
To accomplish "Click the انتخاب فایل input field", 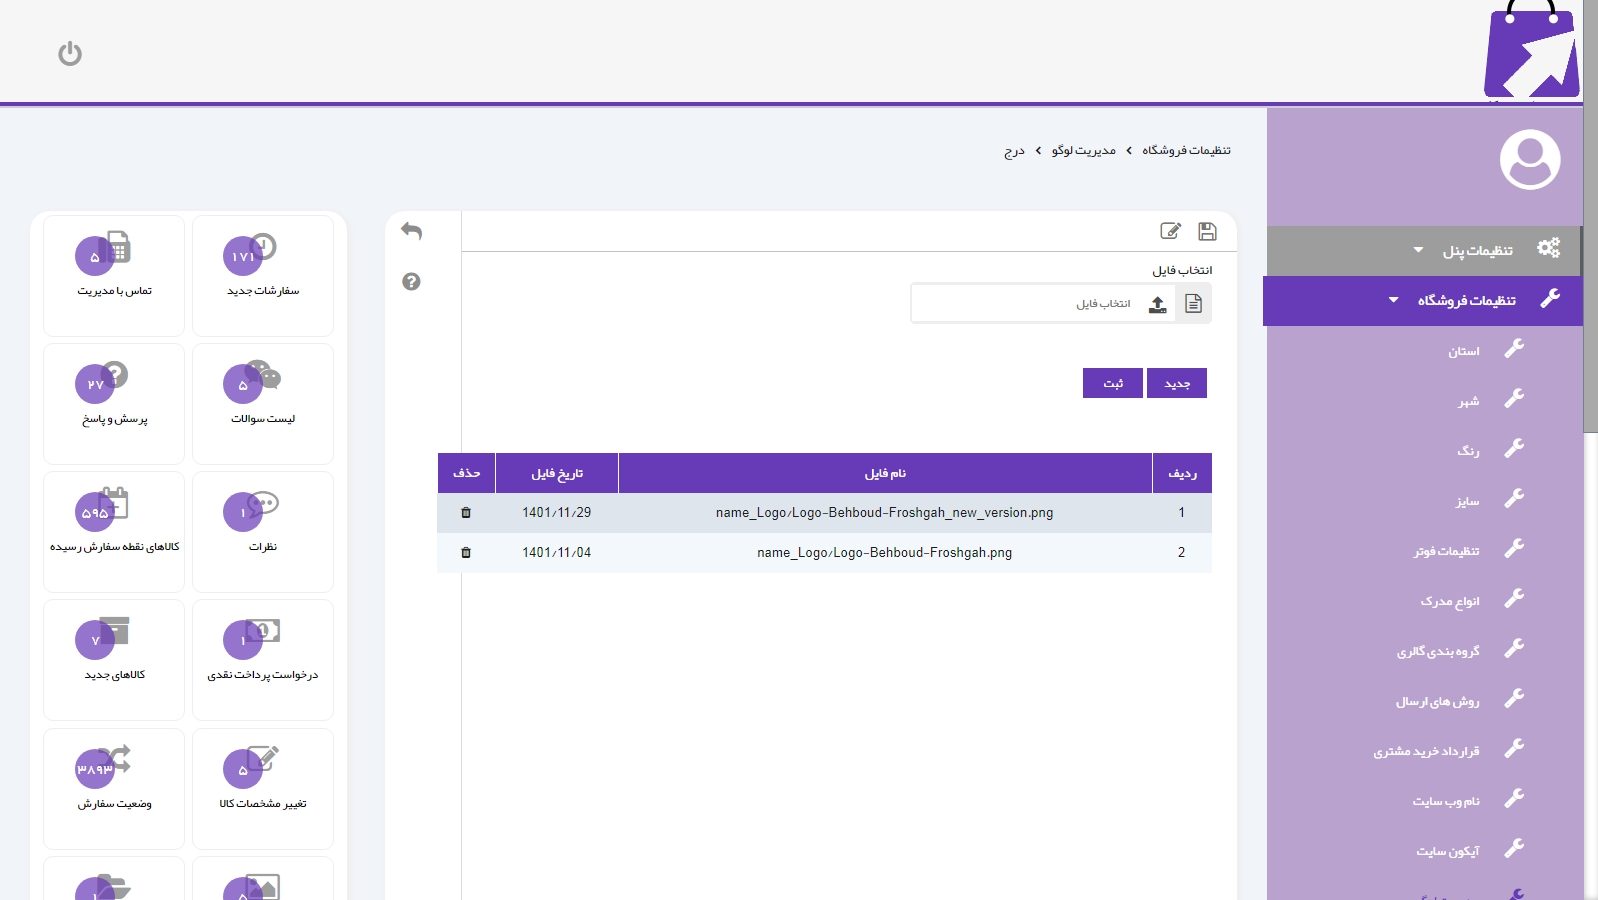I will click(1030, 304).
